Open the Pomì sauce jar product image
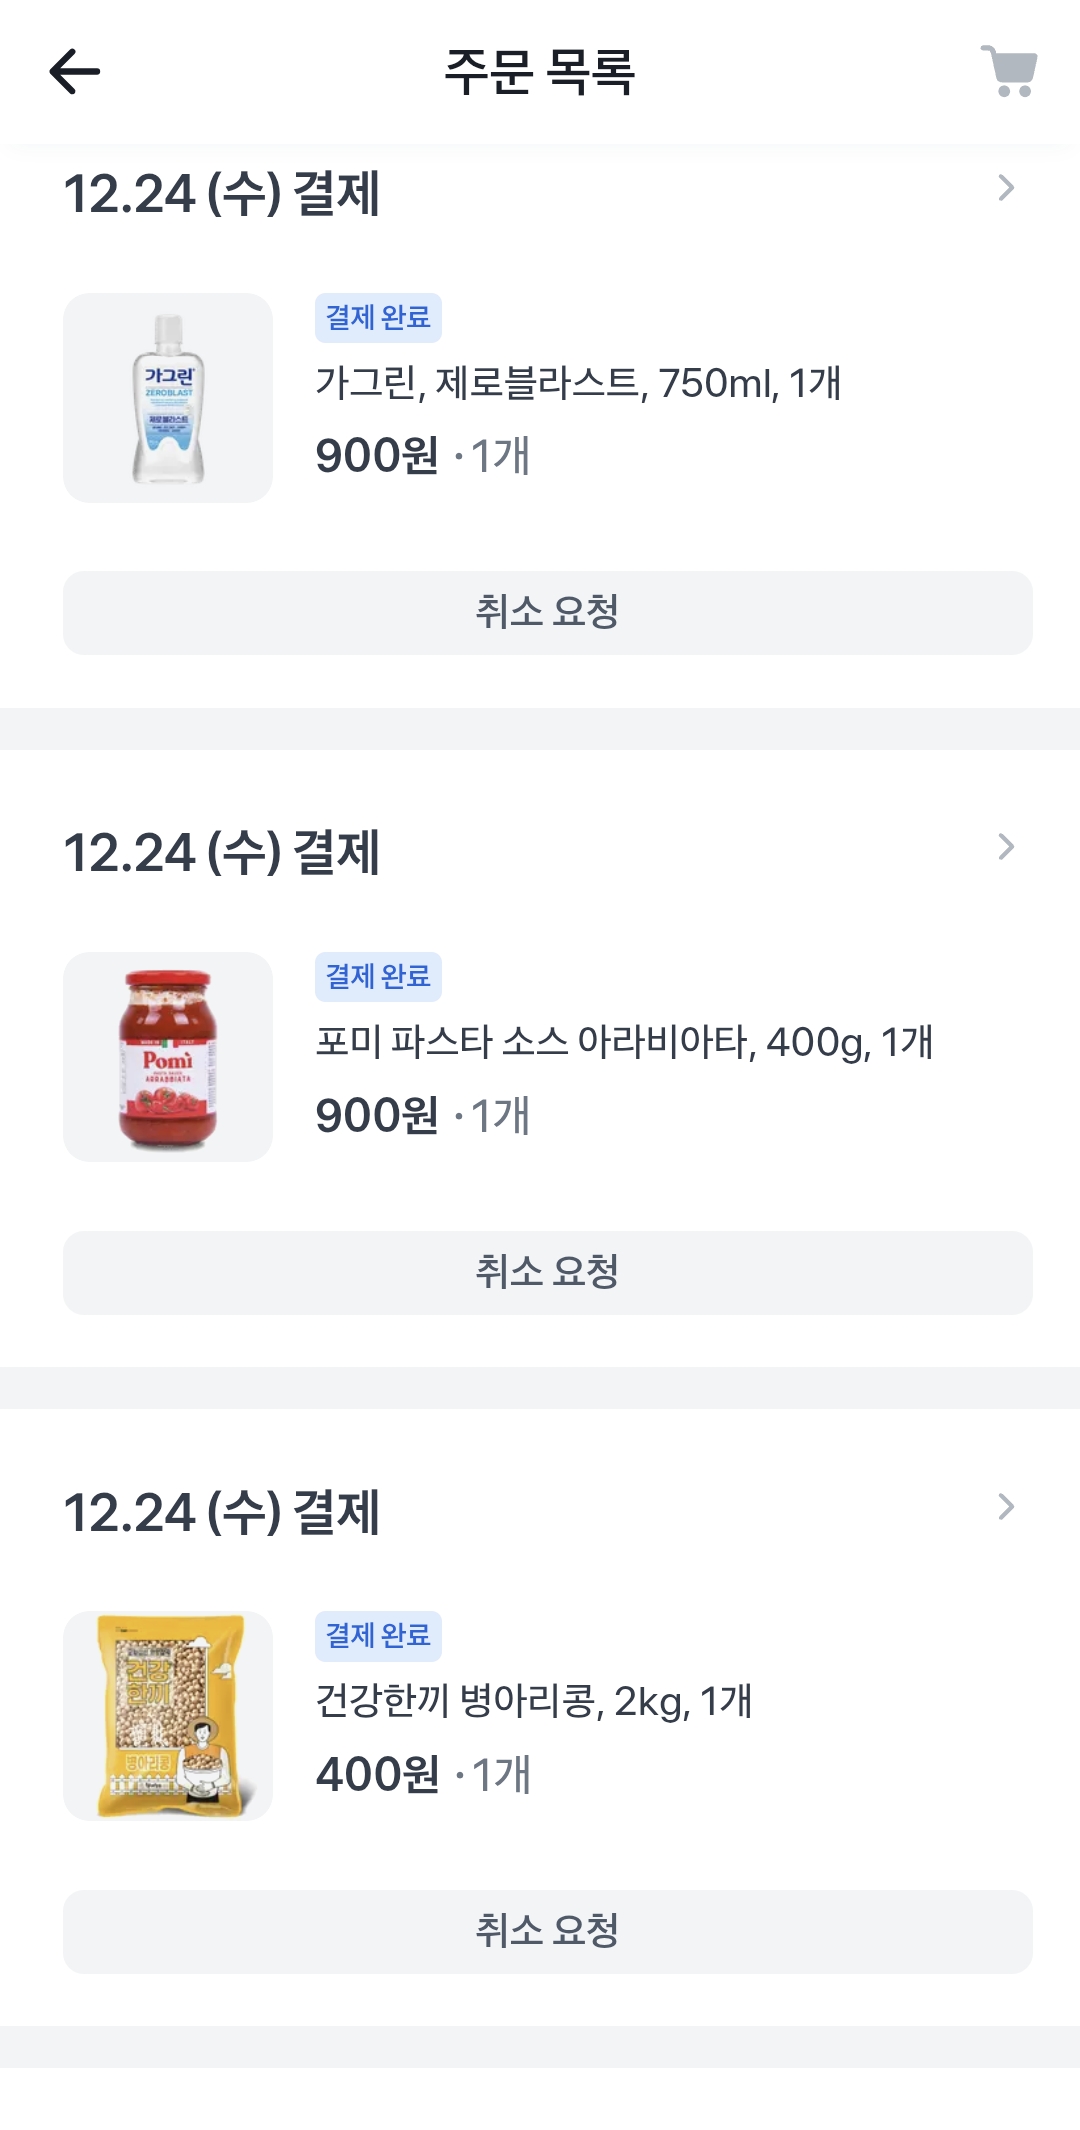Image resolution: width=1080 pixels, height=2130 pixels. [x=168, y=1057]
